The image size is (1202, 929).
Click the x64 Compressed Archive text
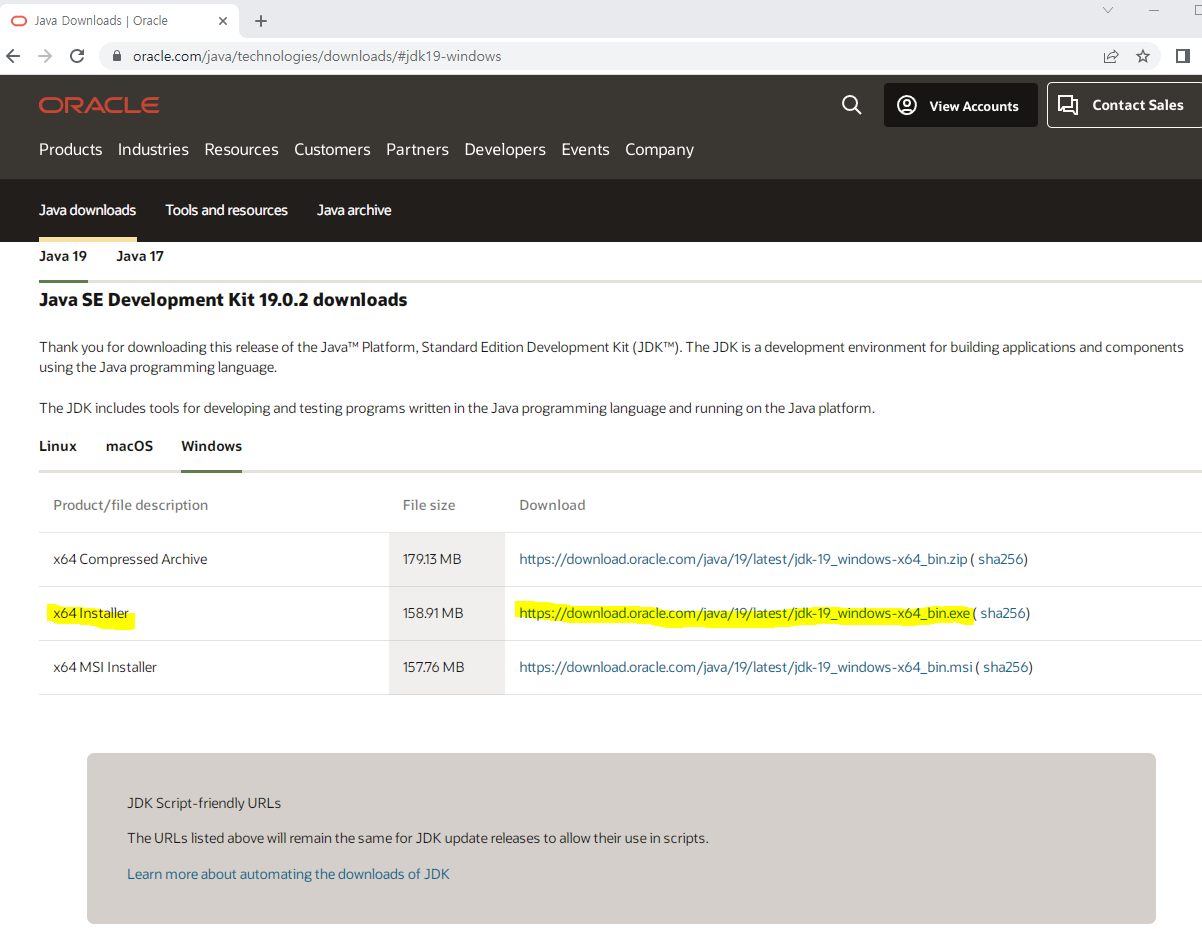tap(130, 559)
